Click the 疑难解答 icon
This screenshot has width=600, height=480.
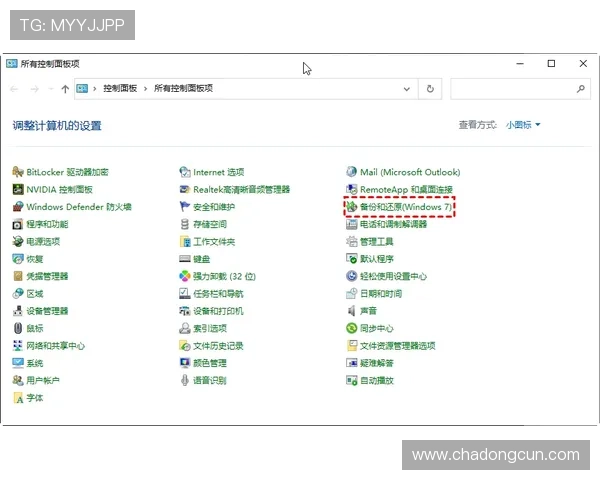point(351,363)
